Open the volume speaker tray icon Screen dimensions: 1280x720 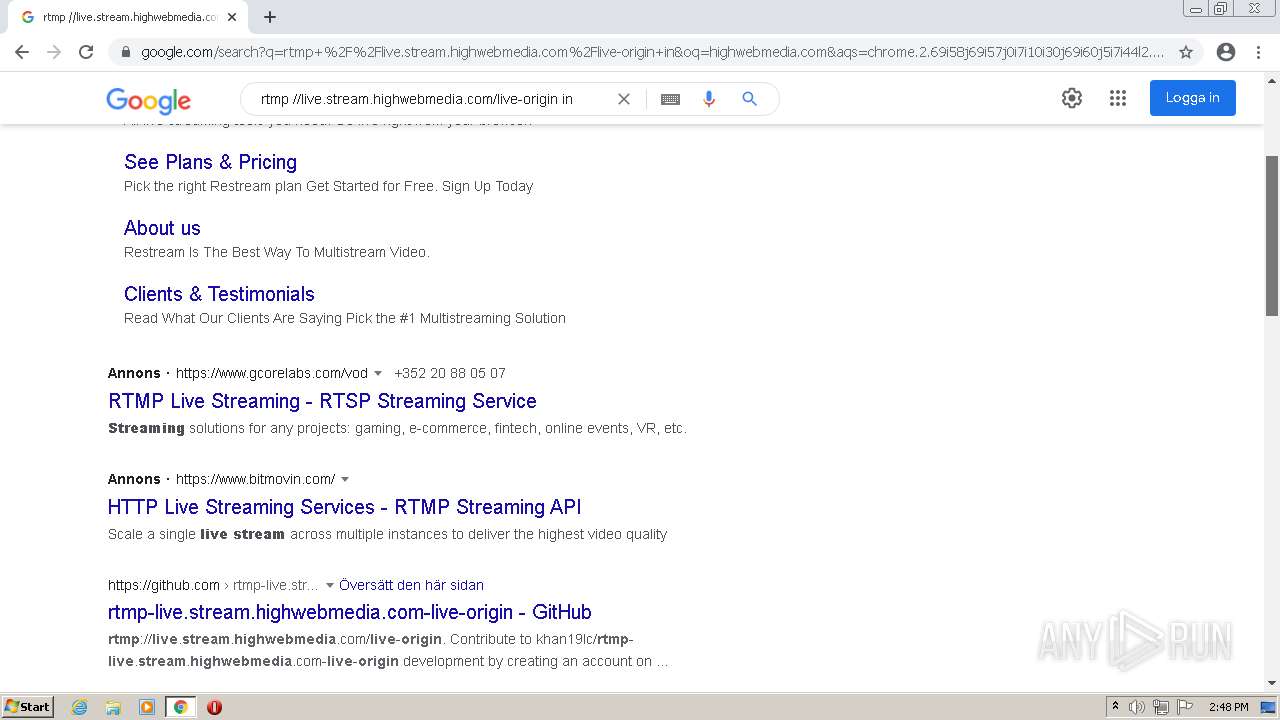[x=1137, y=707]
